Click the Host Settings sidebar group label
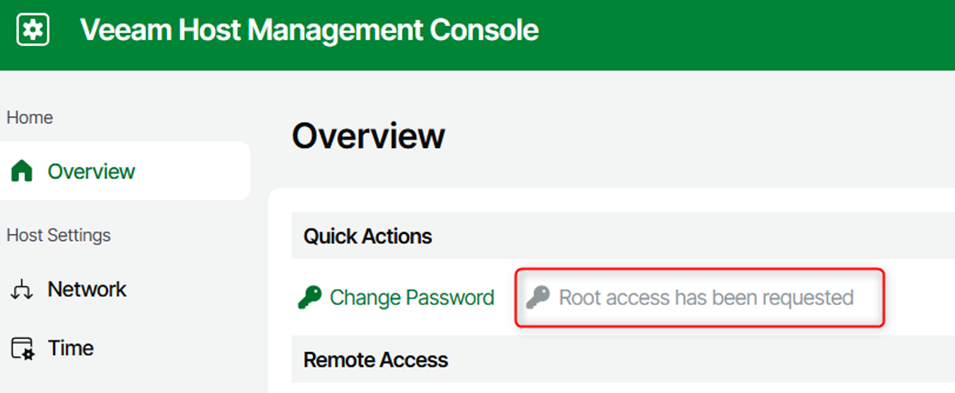This screenshot has width=955, height=393. [58, 235]
